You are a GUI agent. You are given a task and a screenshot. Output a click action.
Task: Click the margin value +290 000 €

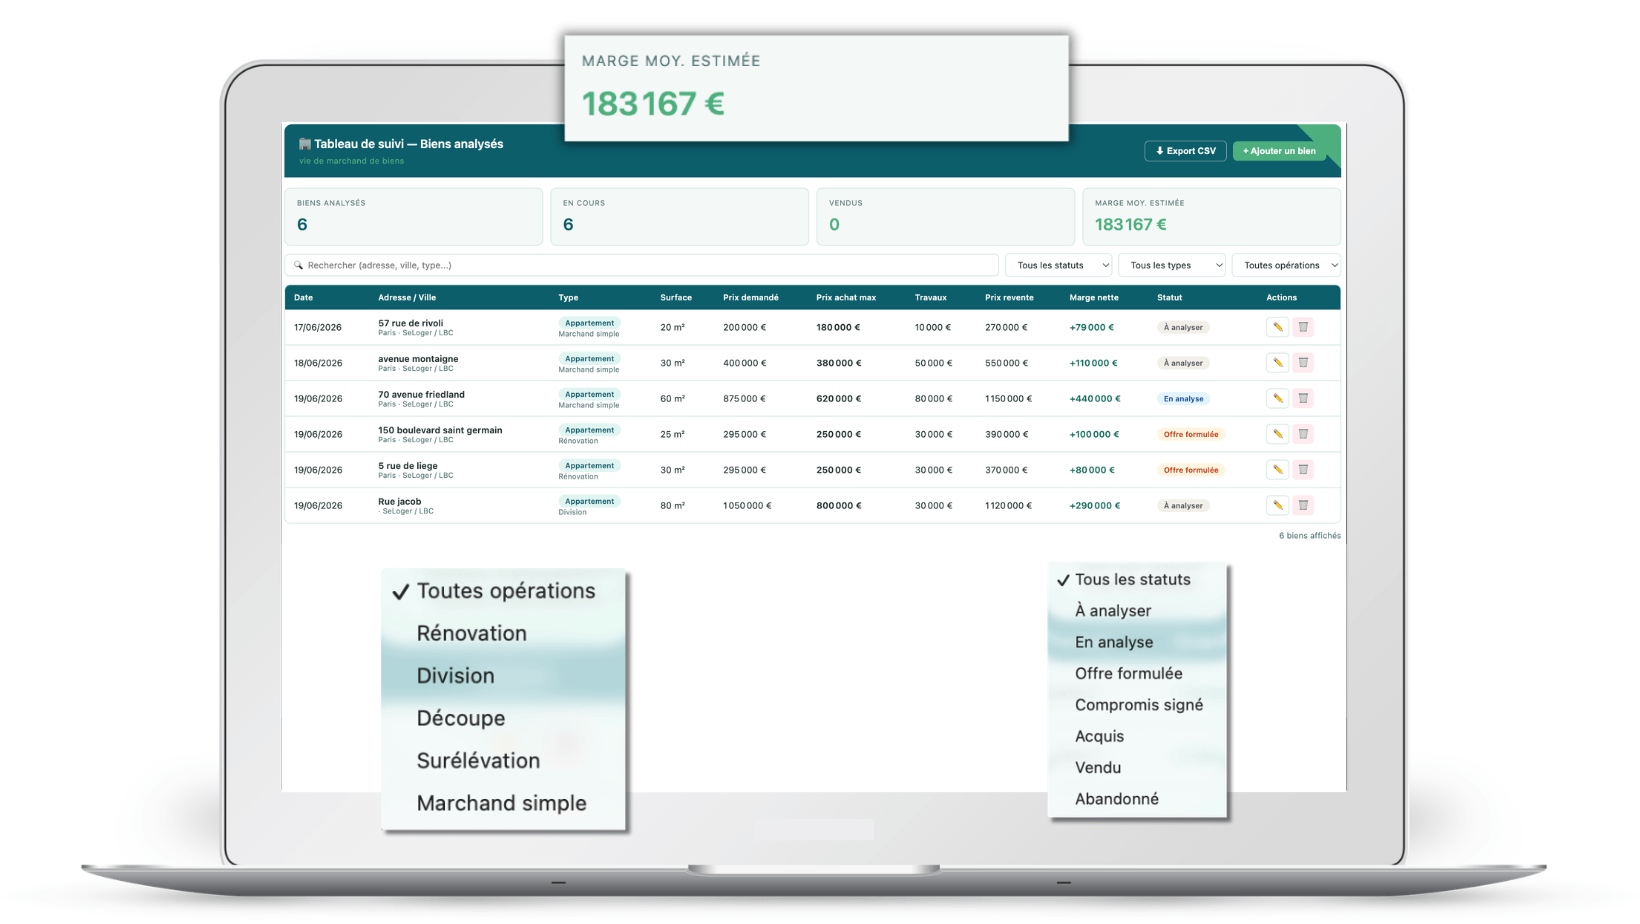click(x=1095, y=506)
